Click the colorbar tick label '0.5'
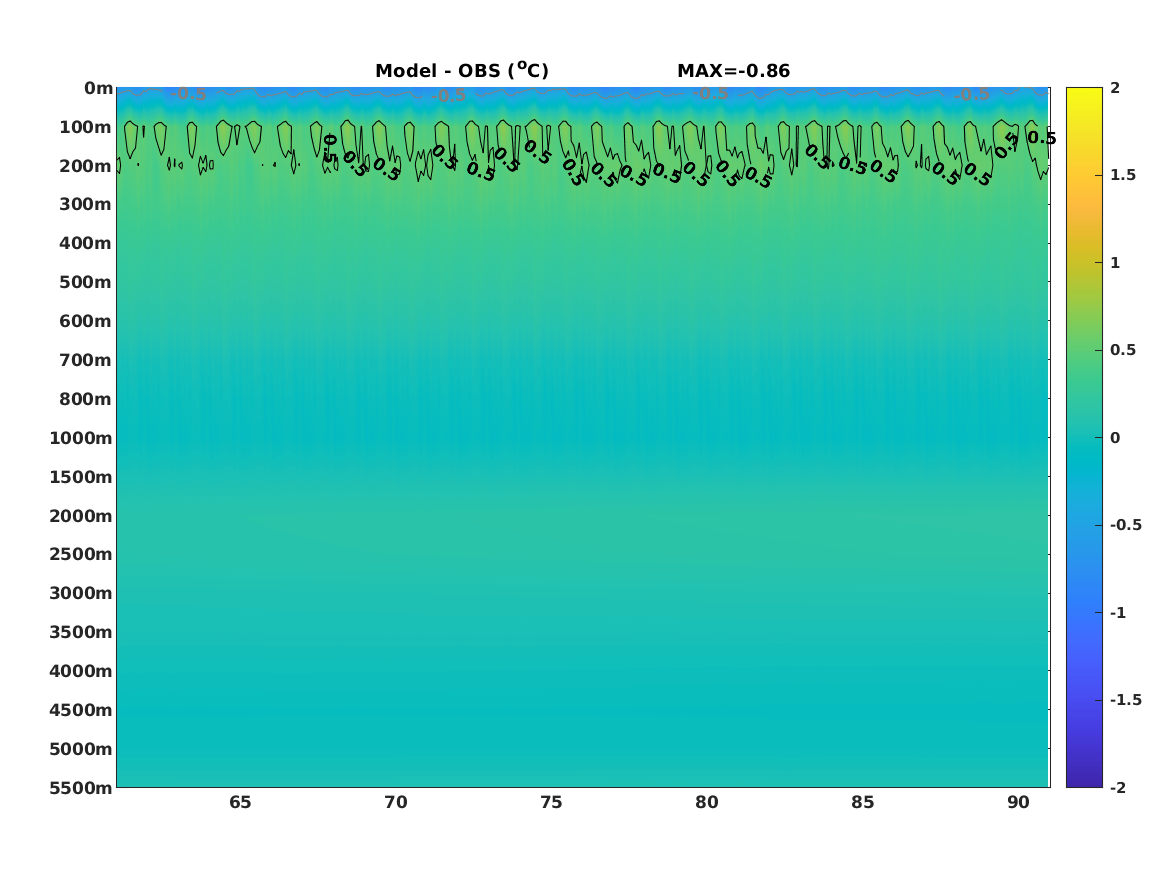This screenshot has width=1167, height=875. (x=1123, y=350)
